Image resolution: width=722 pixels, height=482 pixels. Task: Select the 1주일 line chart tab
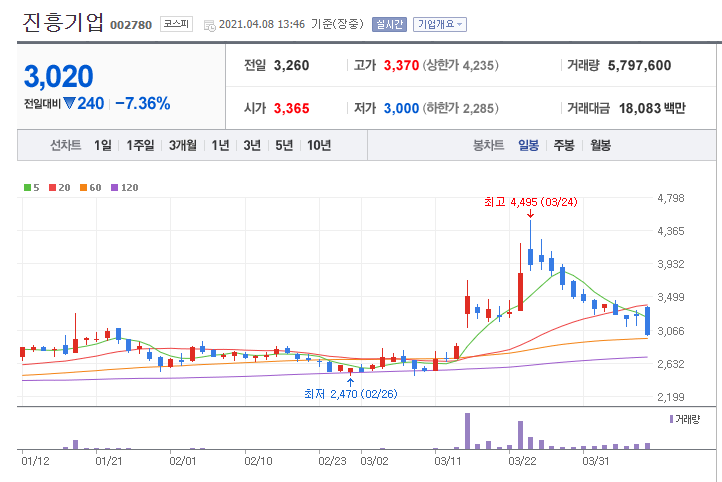click(140, 145)
